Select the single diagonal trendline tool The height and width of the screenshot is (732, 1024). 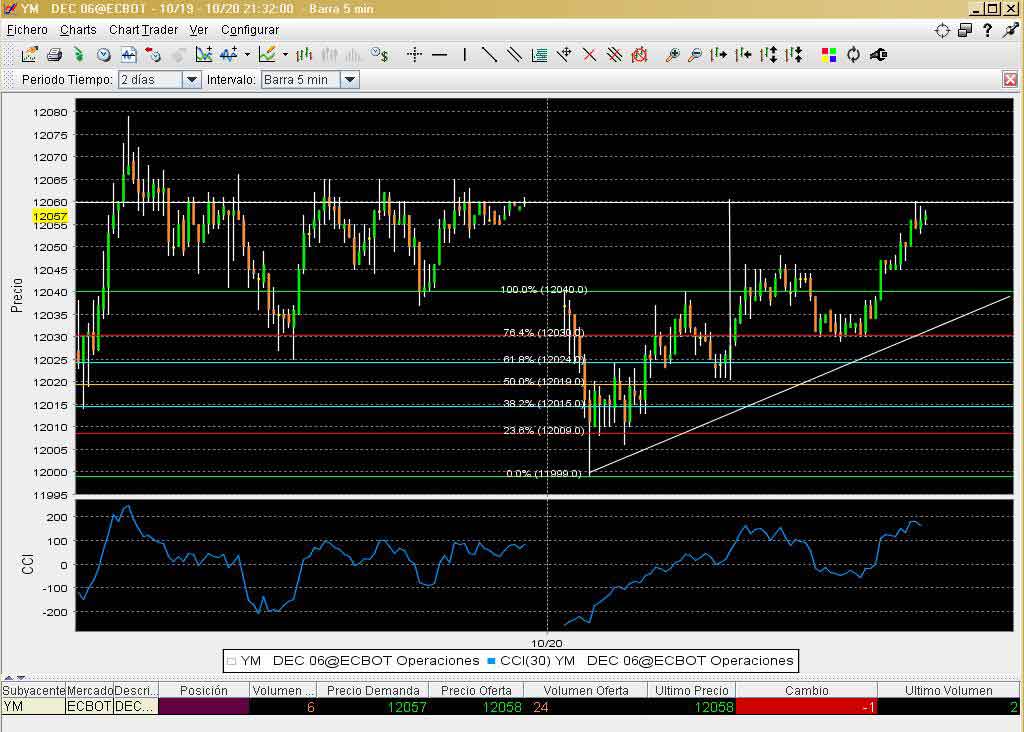489,55
